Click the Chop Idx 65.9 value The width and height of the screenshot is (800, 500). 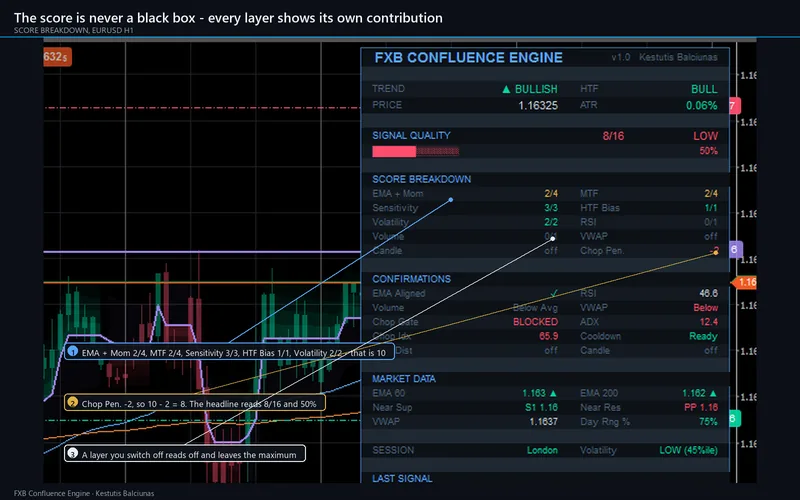[548, 336]
